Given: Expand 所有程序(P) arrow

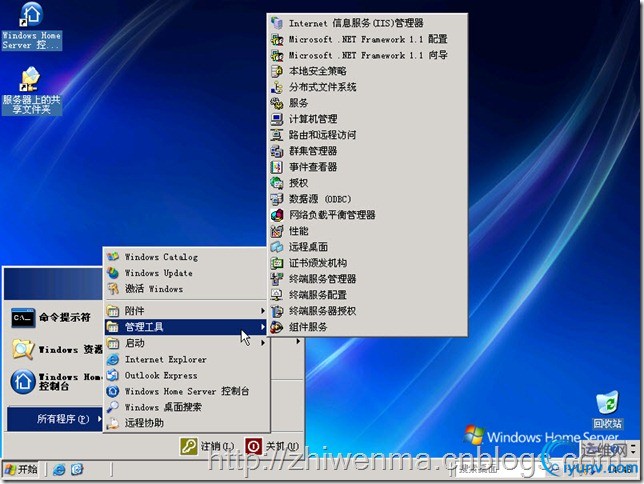Looking at the screenshot, I should [x=99, y=419].
